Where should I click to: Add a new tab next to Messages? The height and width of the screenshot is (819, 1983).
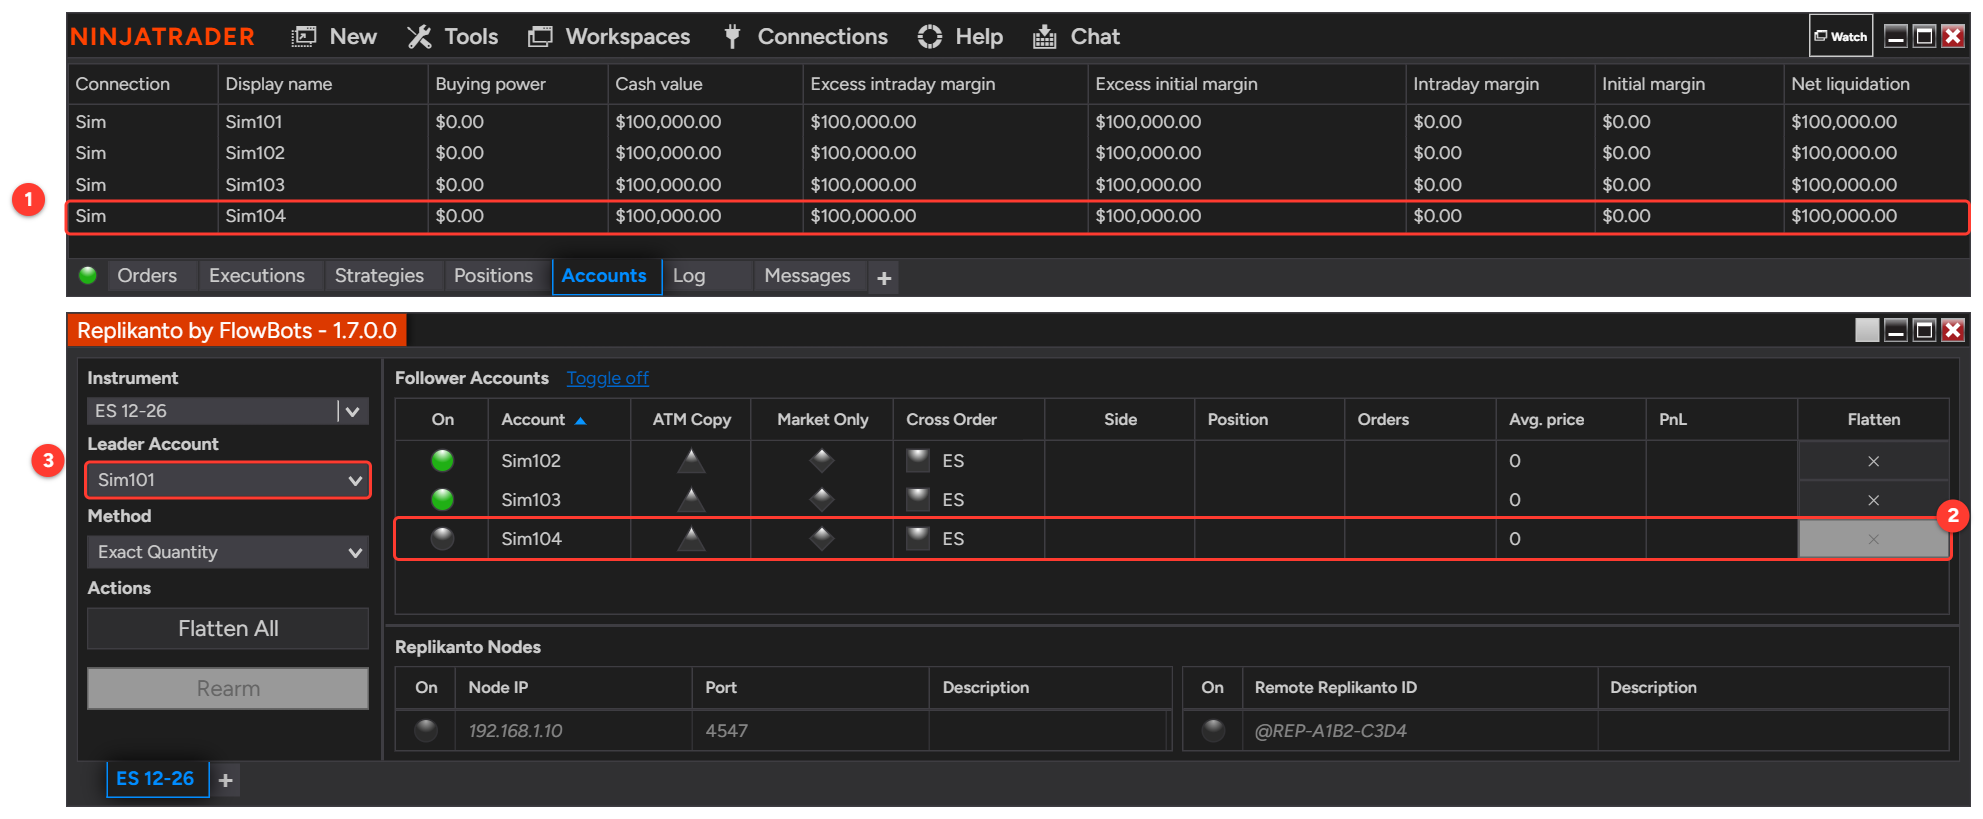(x=884, y=278)
